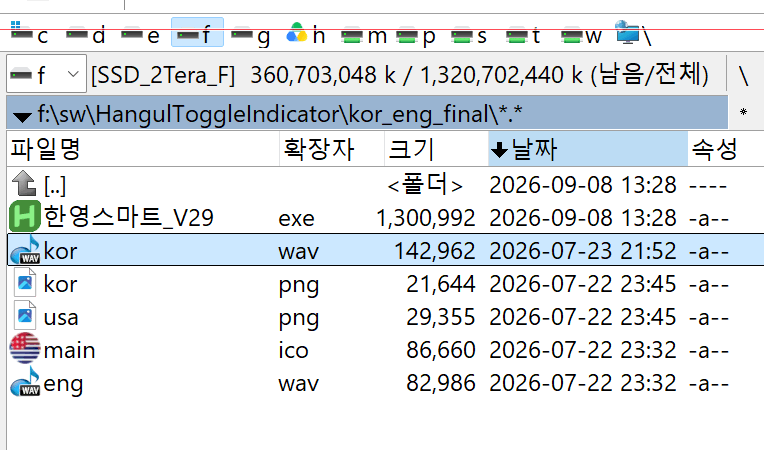This screenshot has height=450, width=764.
Task: Click size value 86,660
Action: (x=441, y=350)
